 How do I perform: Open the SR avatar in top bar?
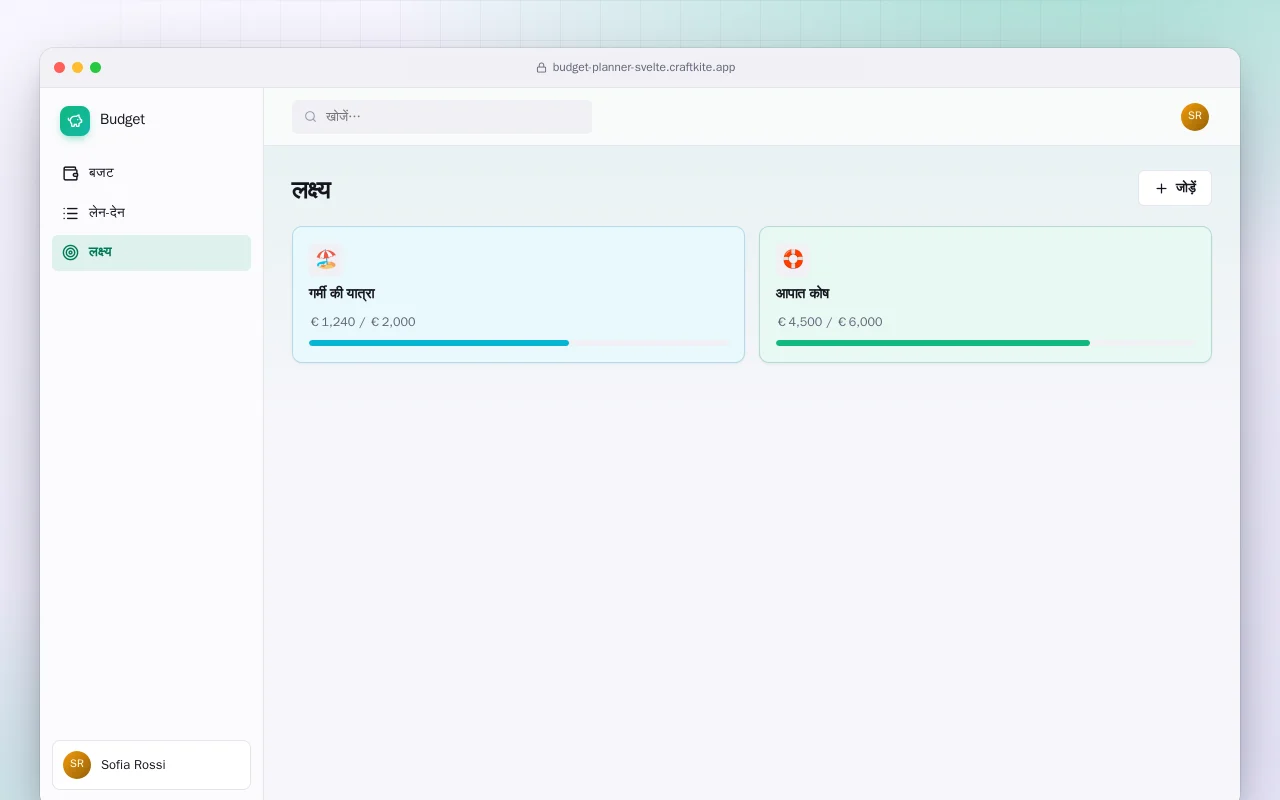point(1195,117)
